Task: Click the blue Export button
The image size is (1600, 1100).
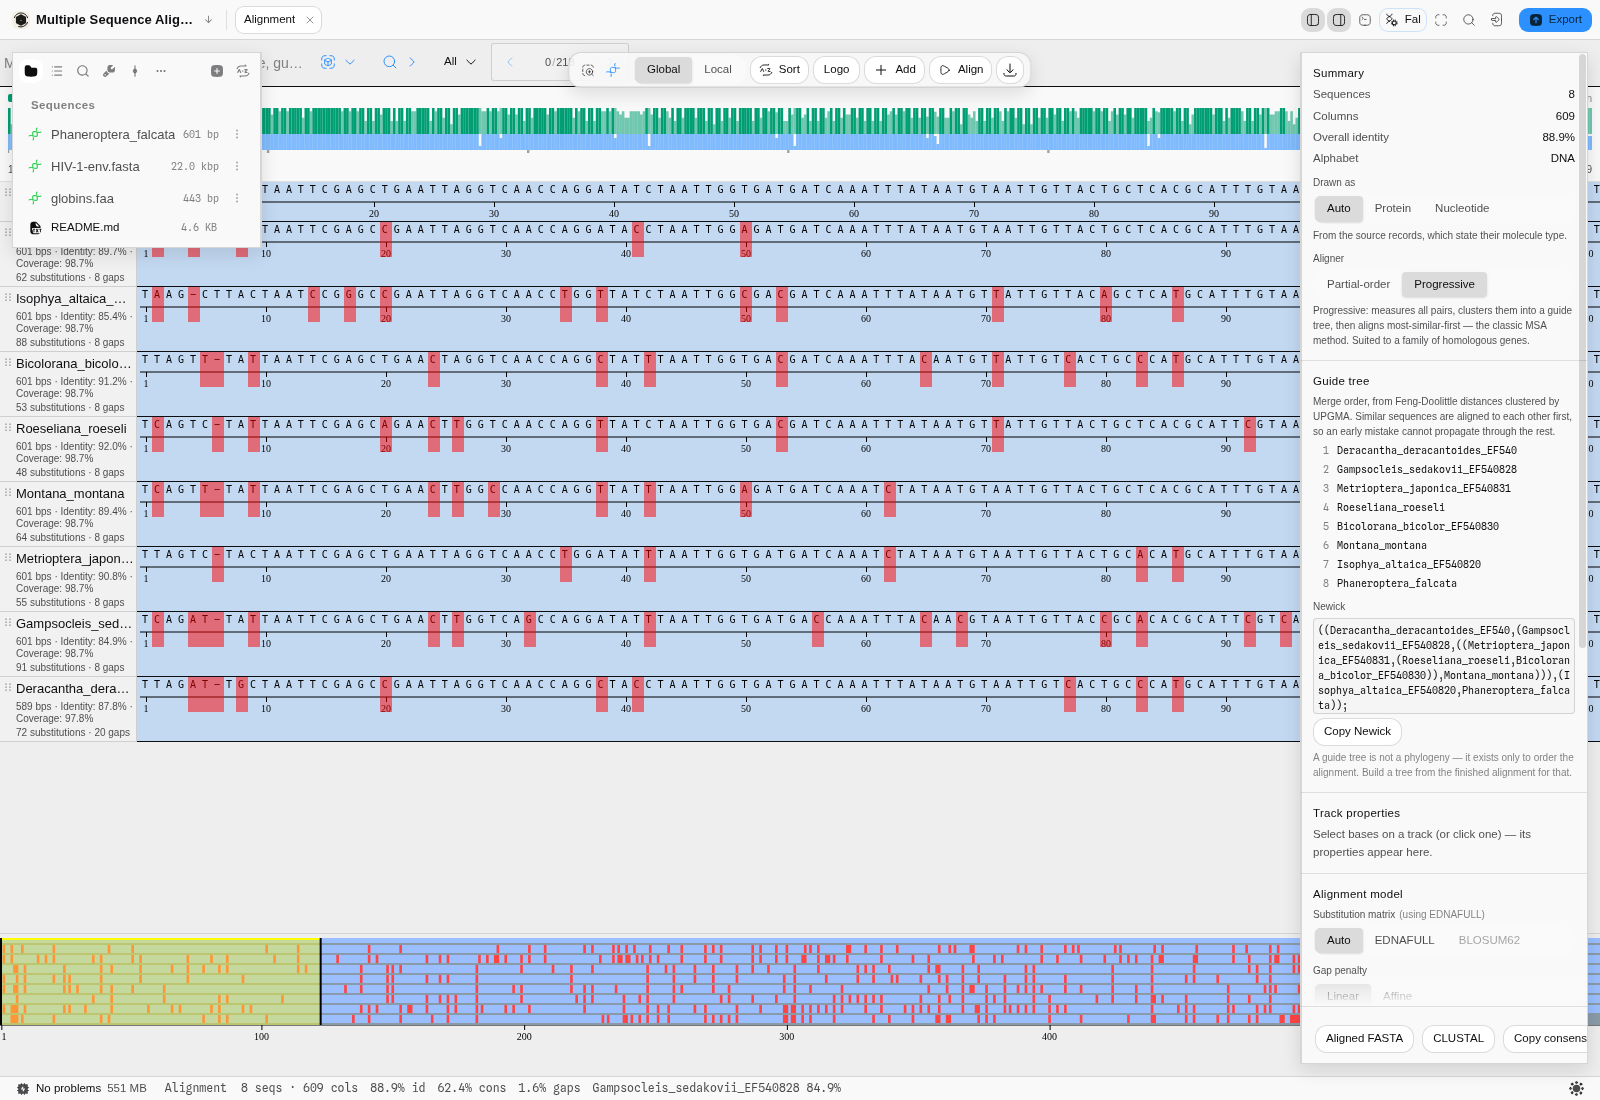Action: point(1555,20)
